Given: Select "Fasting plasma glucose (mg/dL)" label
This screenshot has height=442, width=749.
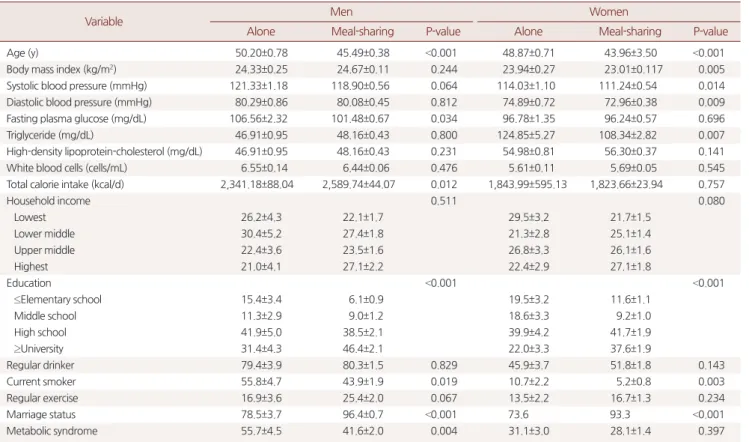Looking at the screenshot, I should tap(76, 119).
